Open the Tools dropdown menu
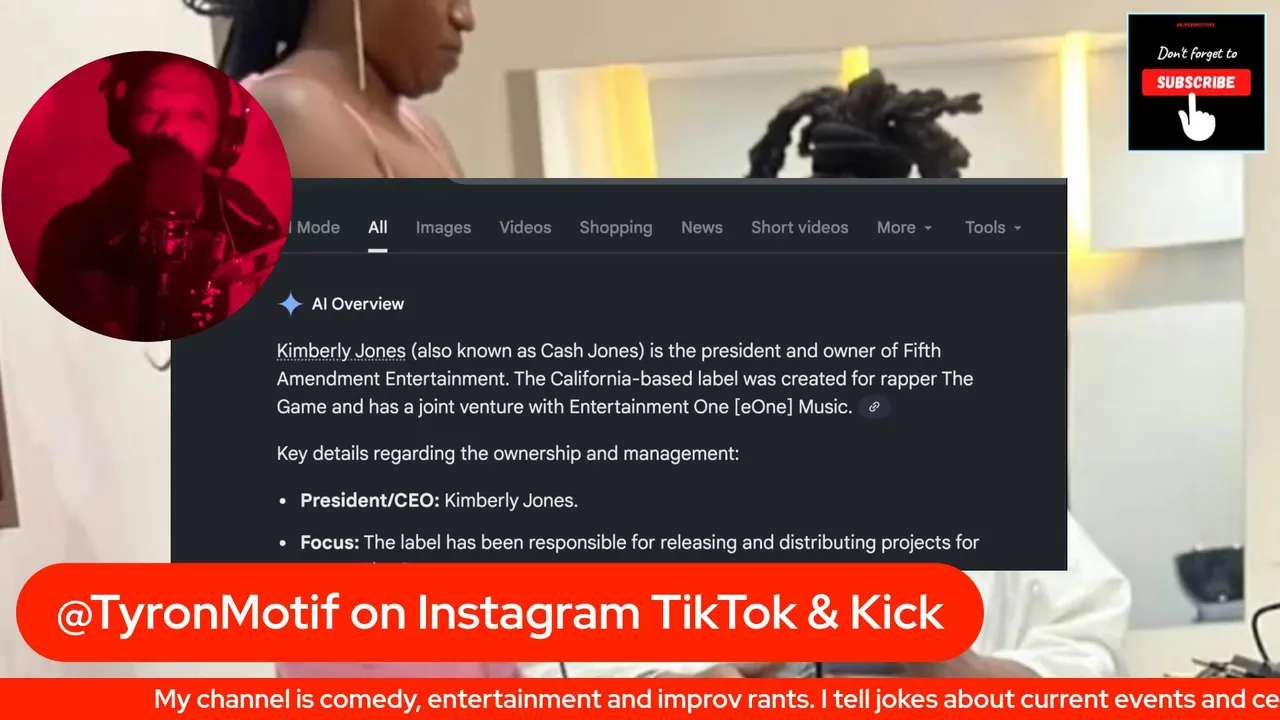This screenshot has width=1280, height=720. point(993,227)
